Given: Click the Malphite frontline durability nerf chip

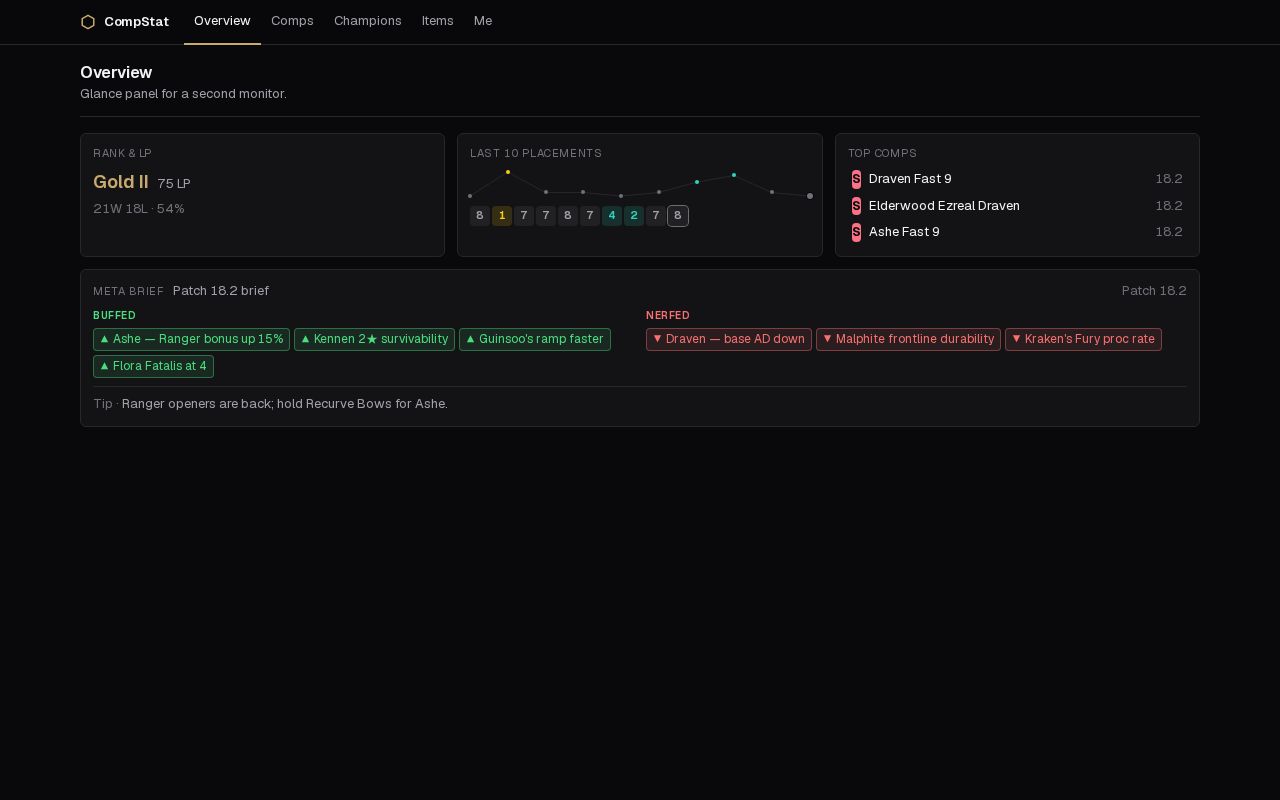Looking at the screenshot, I should coord(908,339).
